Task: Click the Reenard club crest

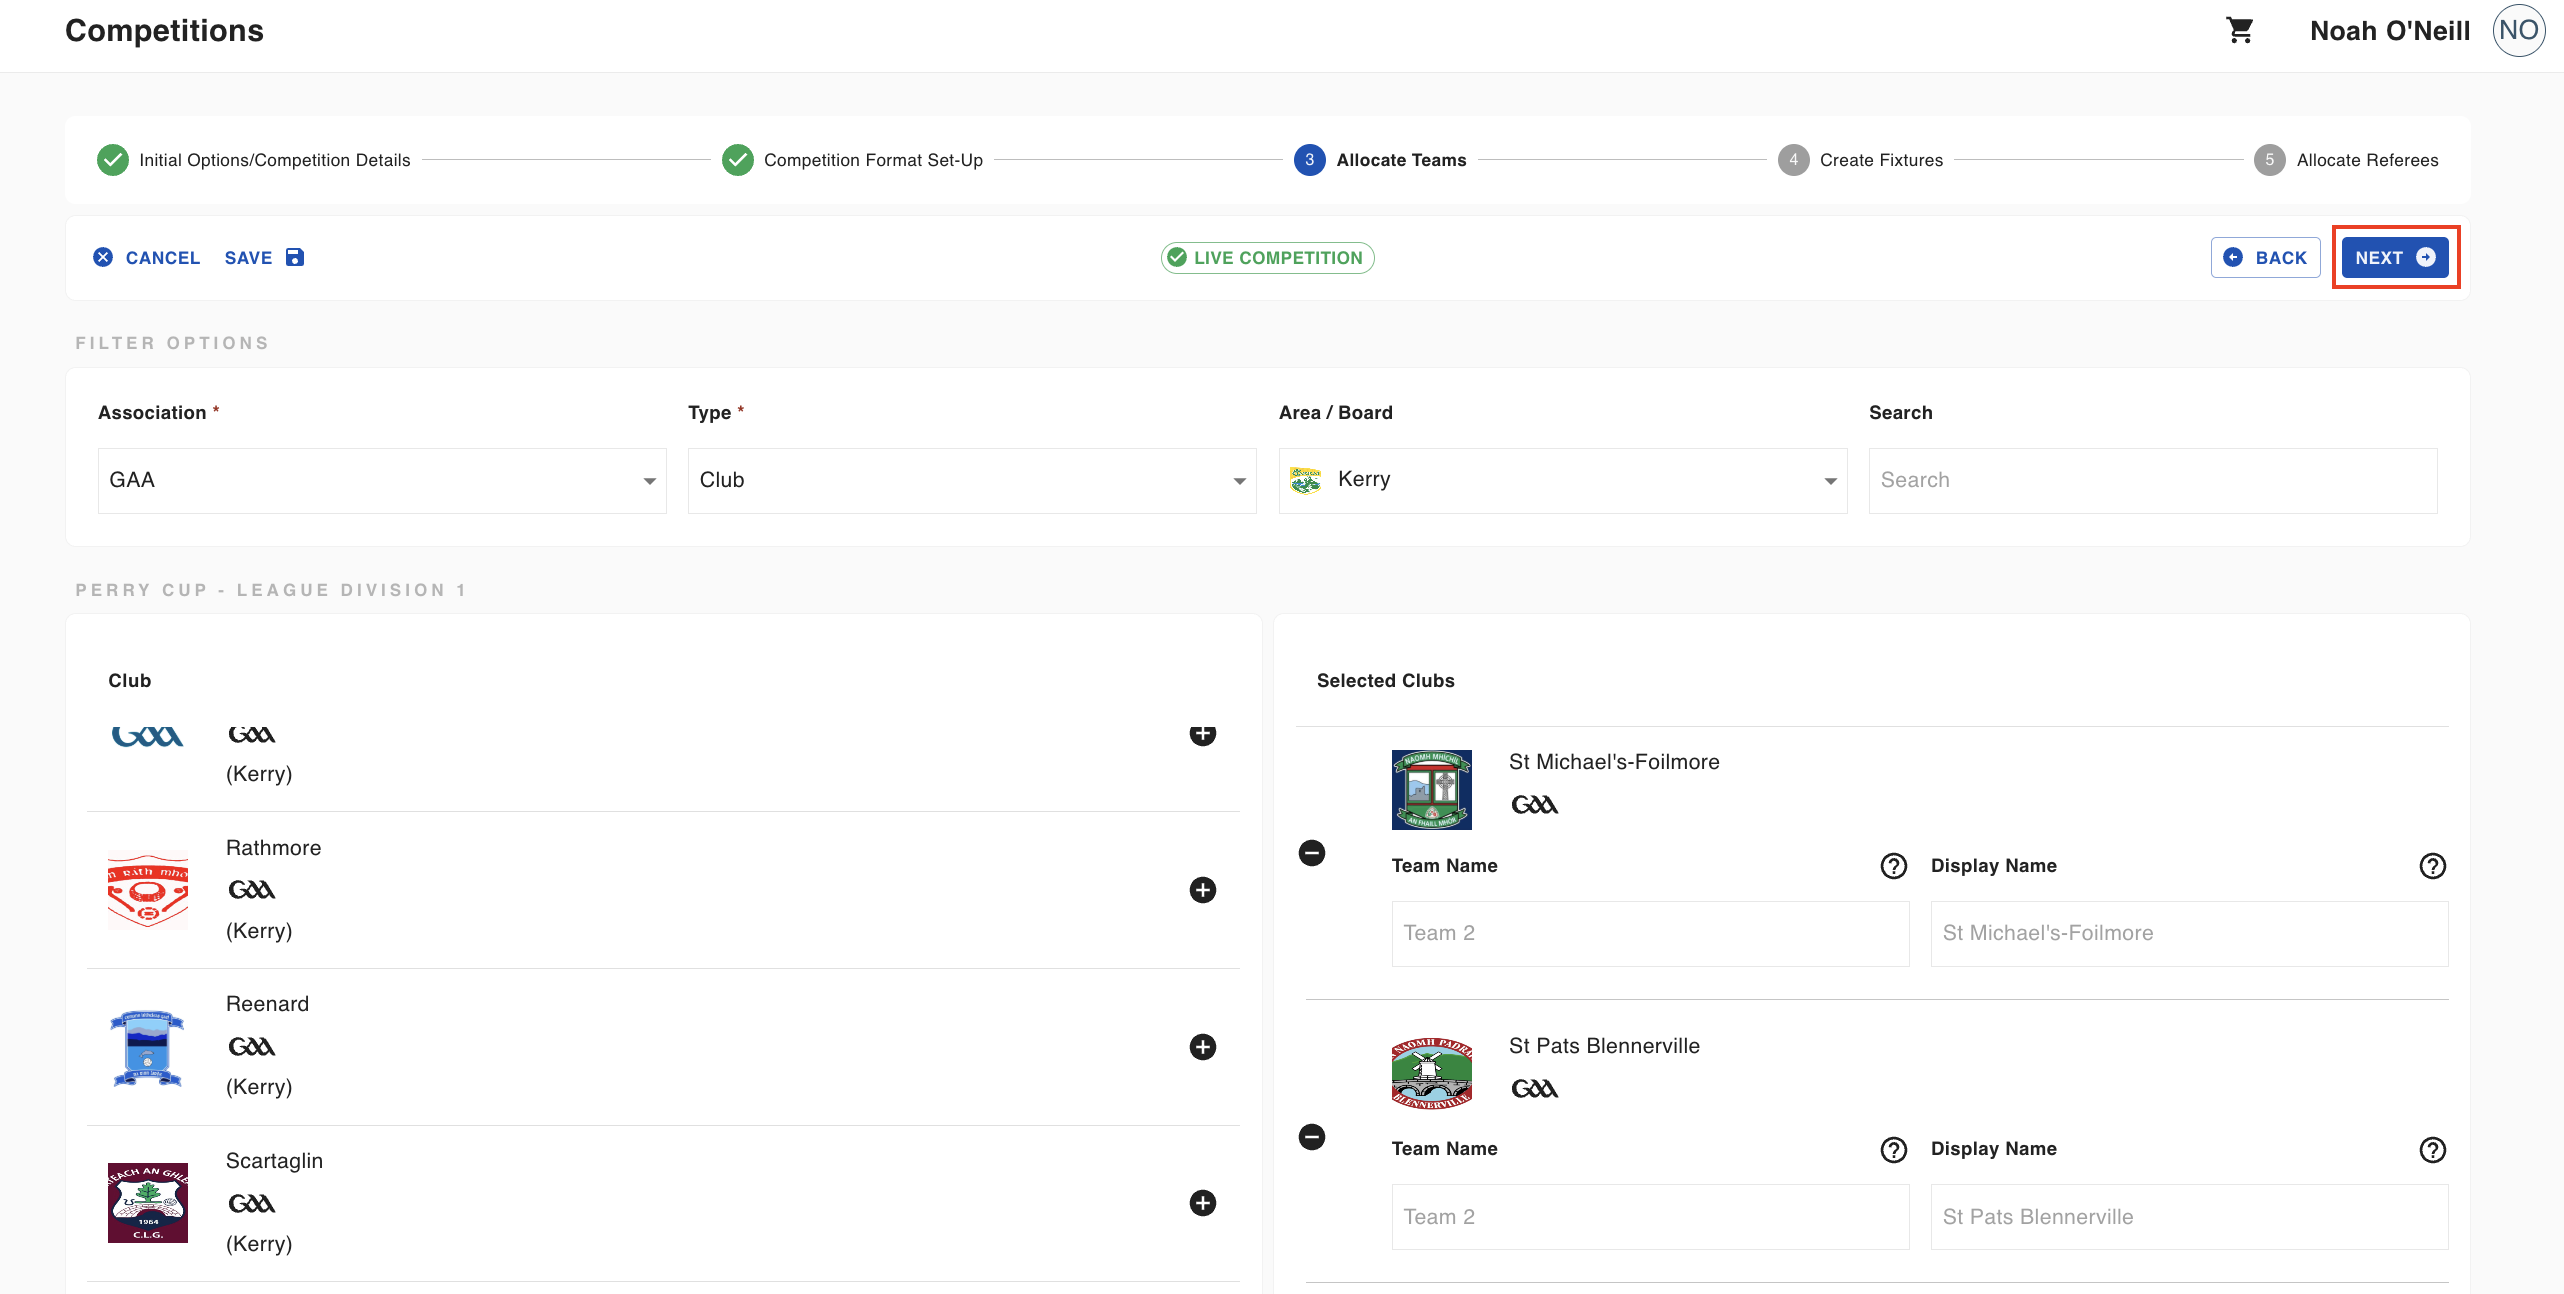Action: [148, 1047]
